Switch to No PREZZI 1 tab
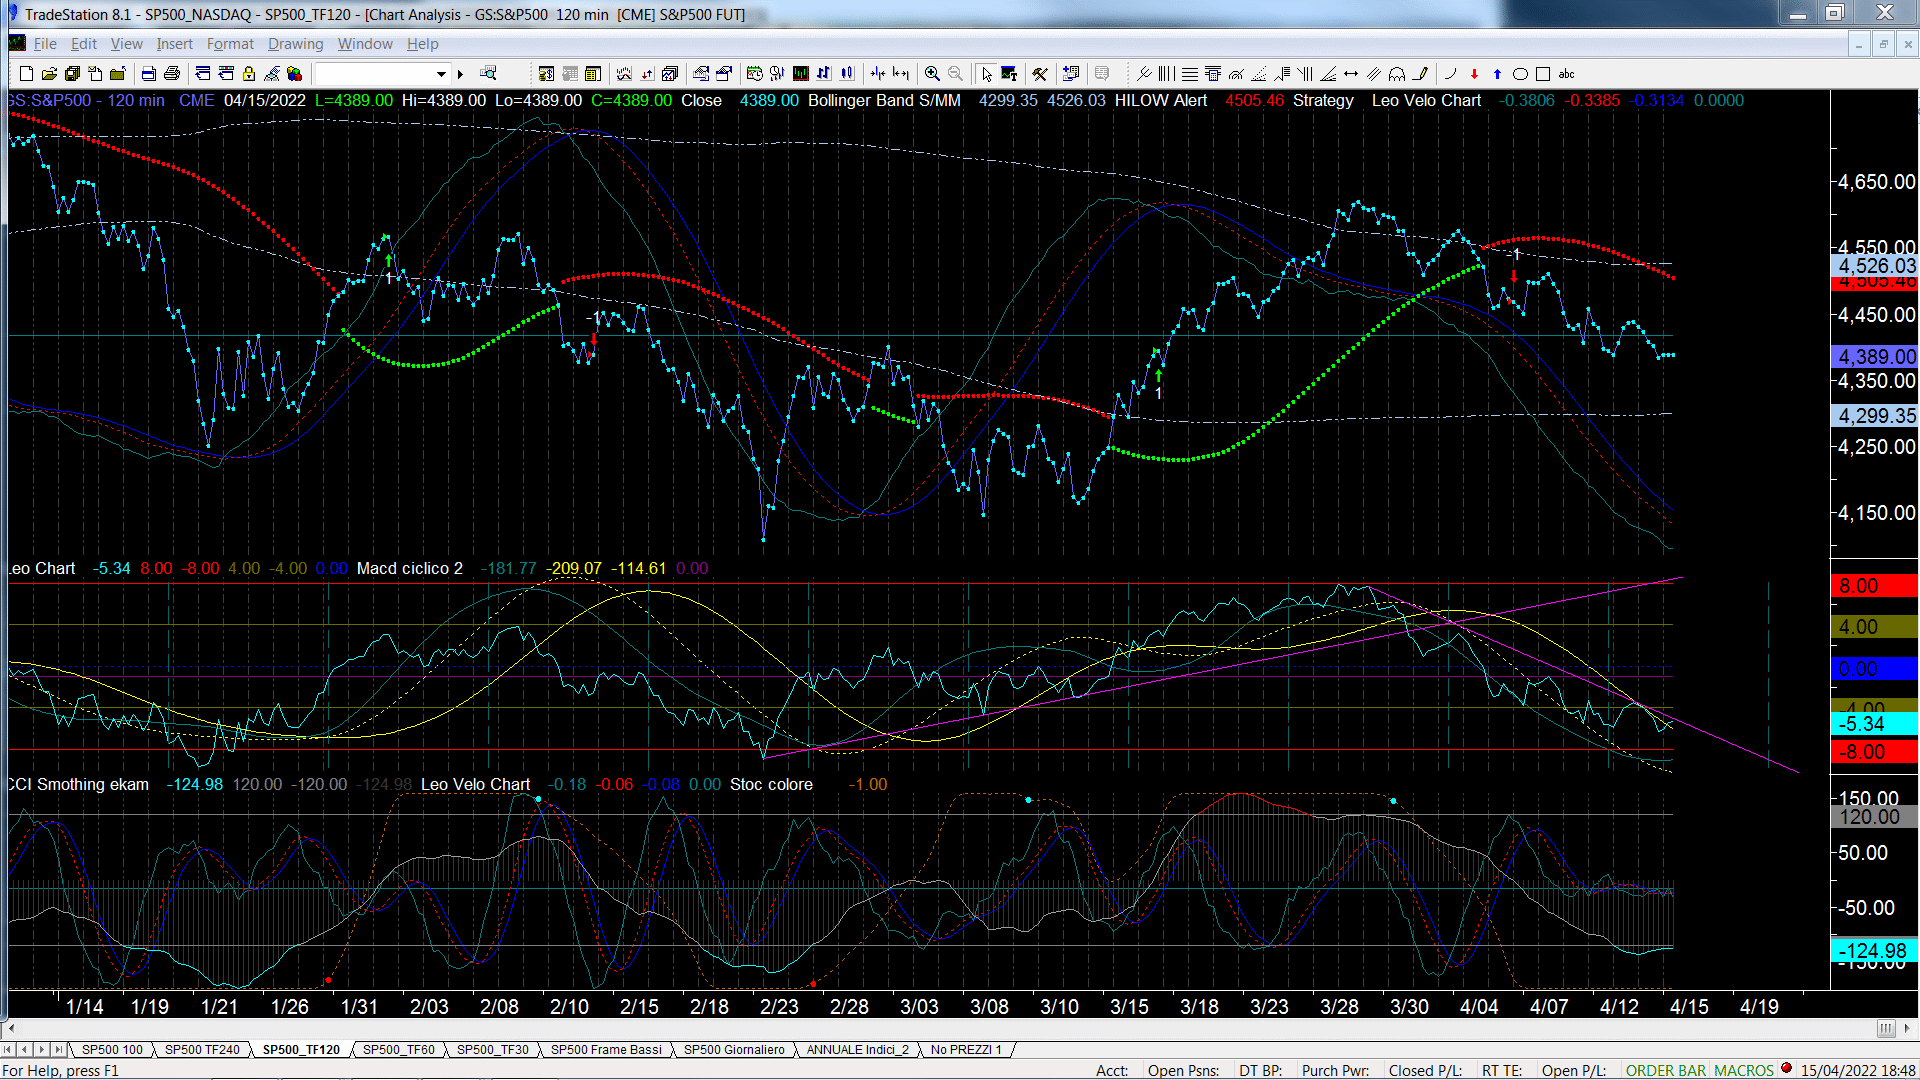 point(965,1049)
